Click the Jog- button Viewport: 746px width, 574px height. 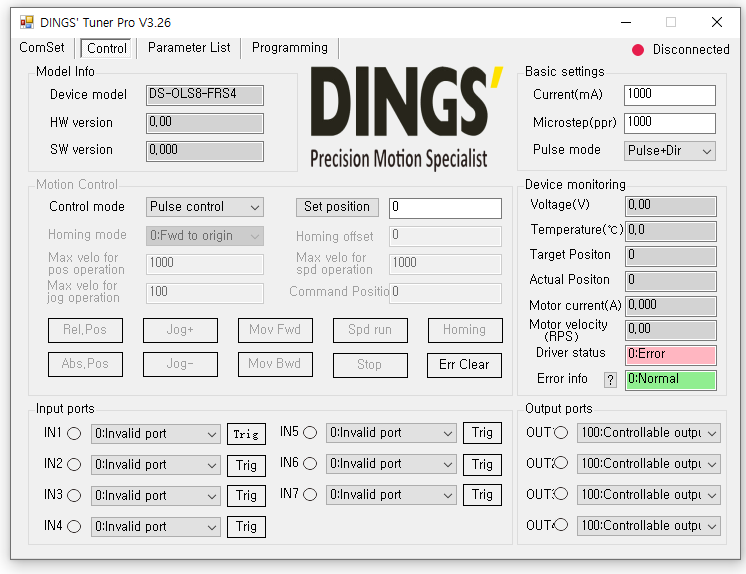click(x=180, y=365)
